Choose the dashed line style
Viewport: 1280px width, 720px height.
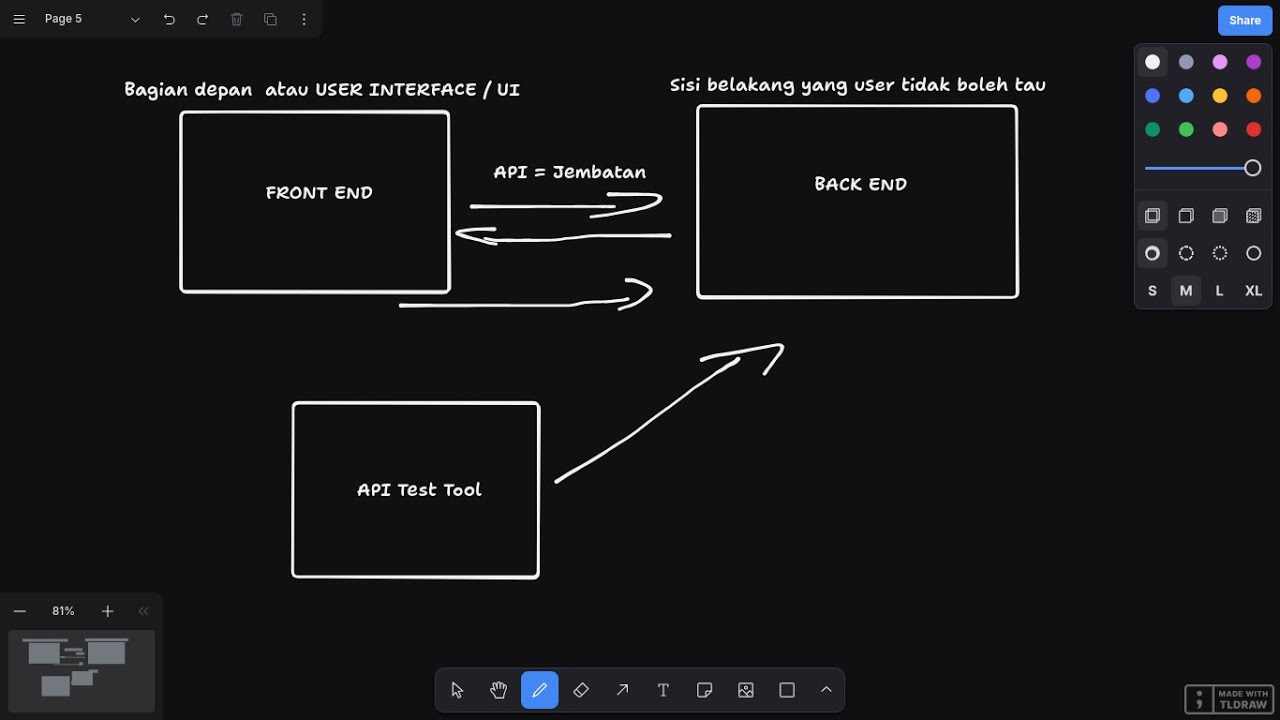1186,254
